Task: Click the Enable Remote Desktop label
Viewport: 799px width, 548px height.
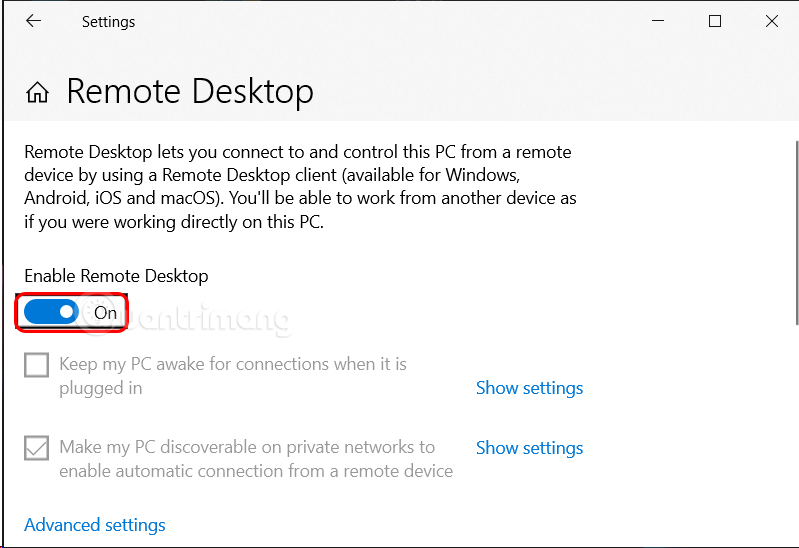Action: (x=116, y=276)
